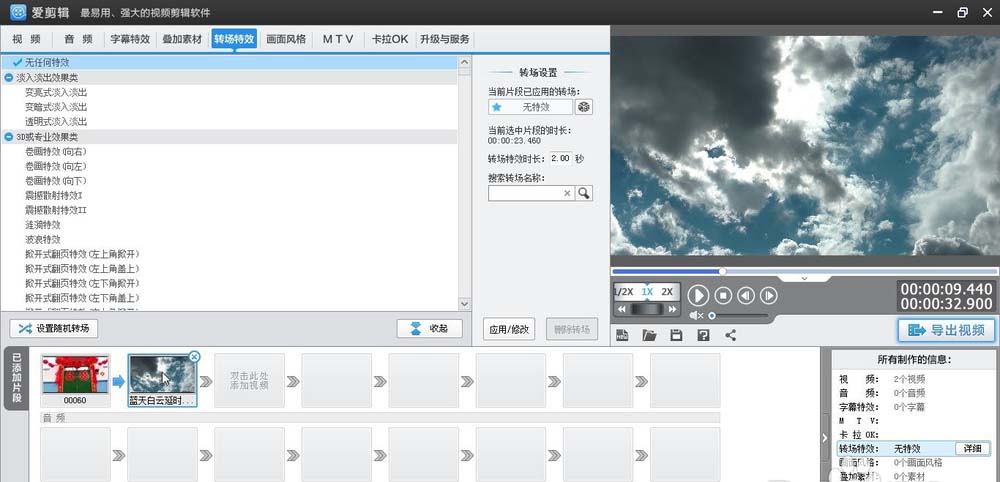The width and height of the screenshot is (1000, 482).
Task: Click the 应用/修改 button
Action: [509, 330]
